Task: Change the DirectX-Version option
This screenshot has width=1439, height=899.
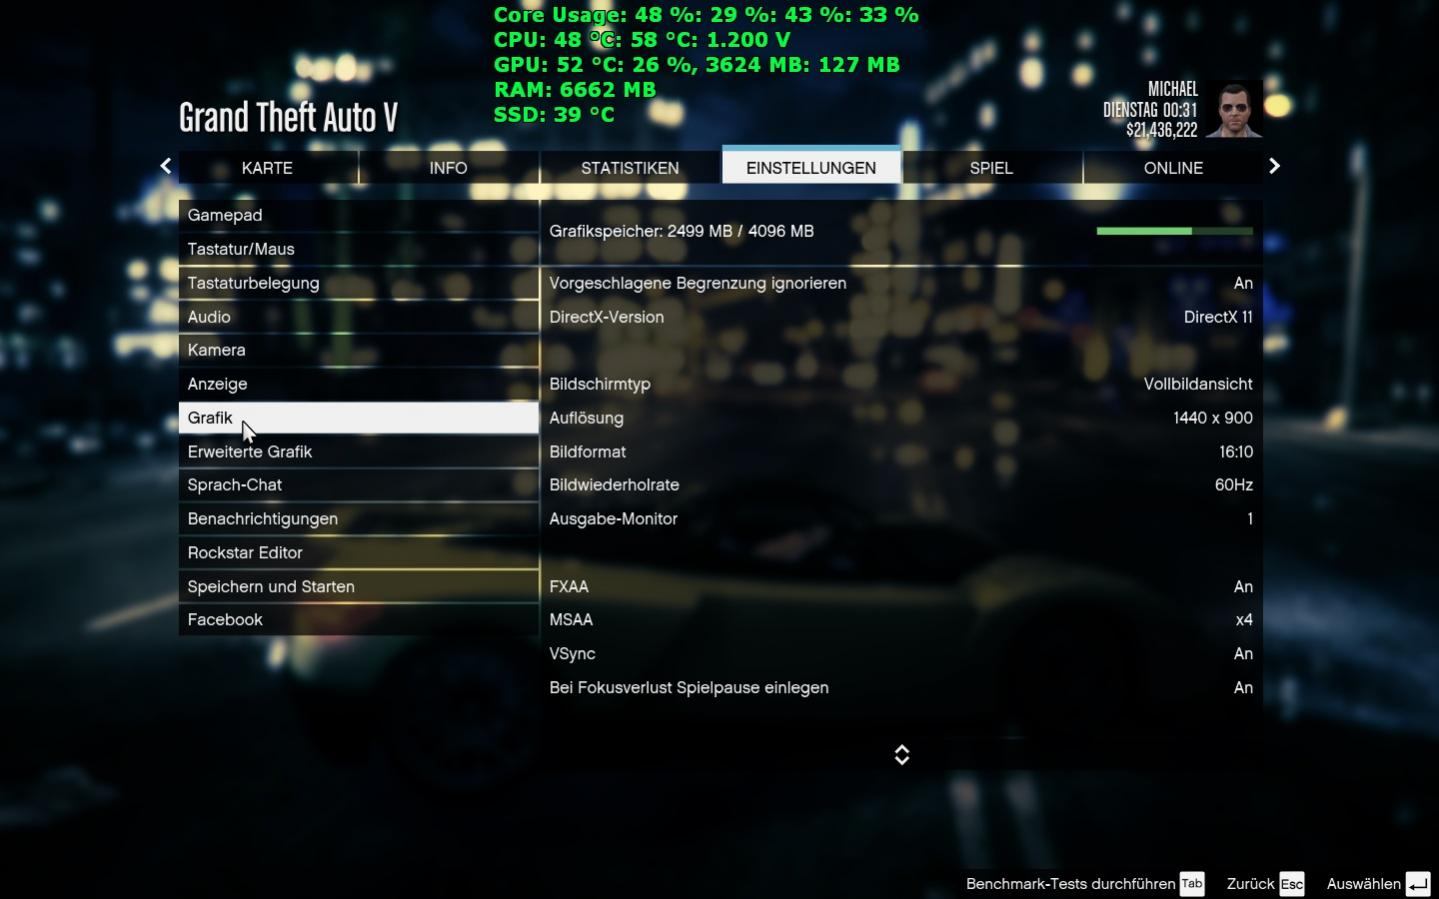Action: tap(901, 317)
